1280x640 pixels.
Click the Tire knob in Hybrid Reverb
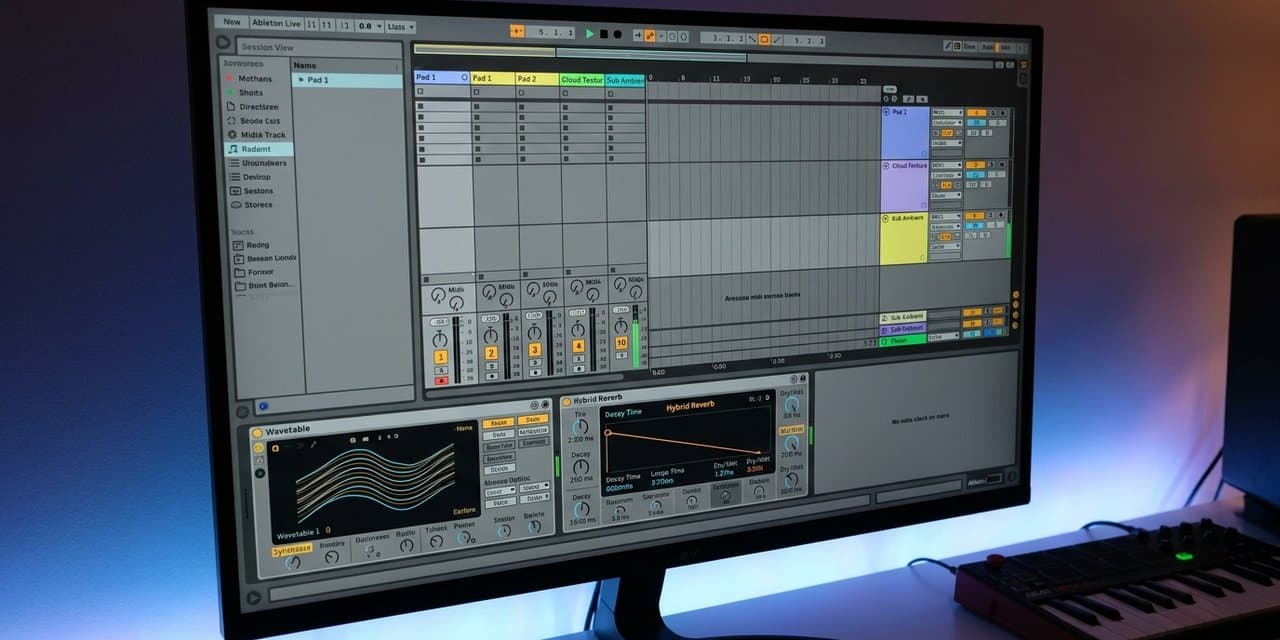click(581, 427)
